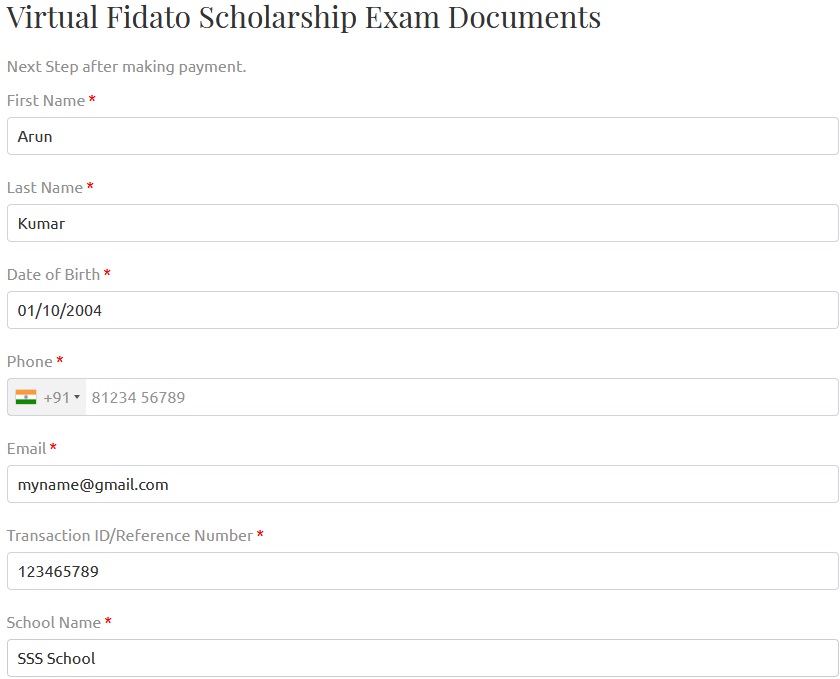
Task: Click the School Name label
Action: click(54, 623)
